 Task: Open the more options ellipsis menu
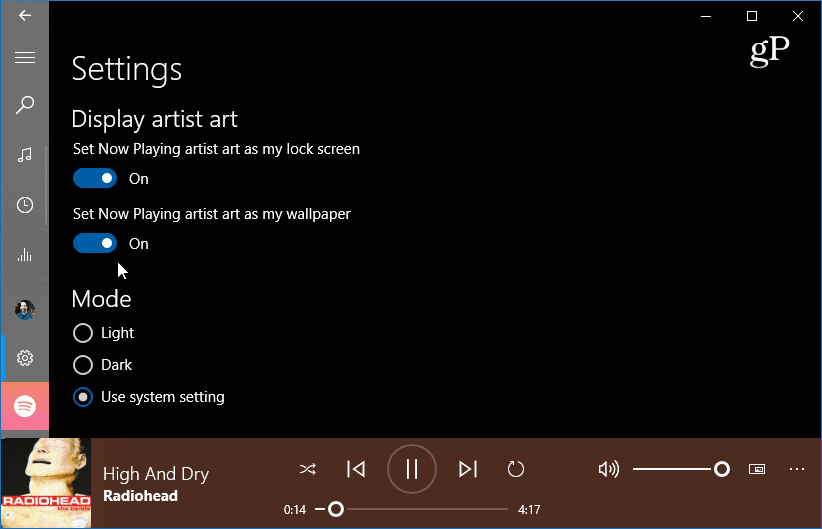[797, 469]
